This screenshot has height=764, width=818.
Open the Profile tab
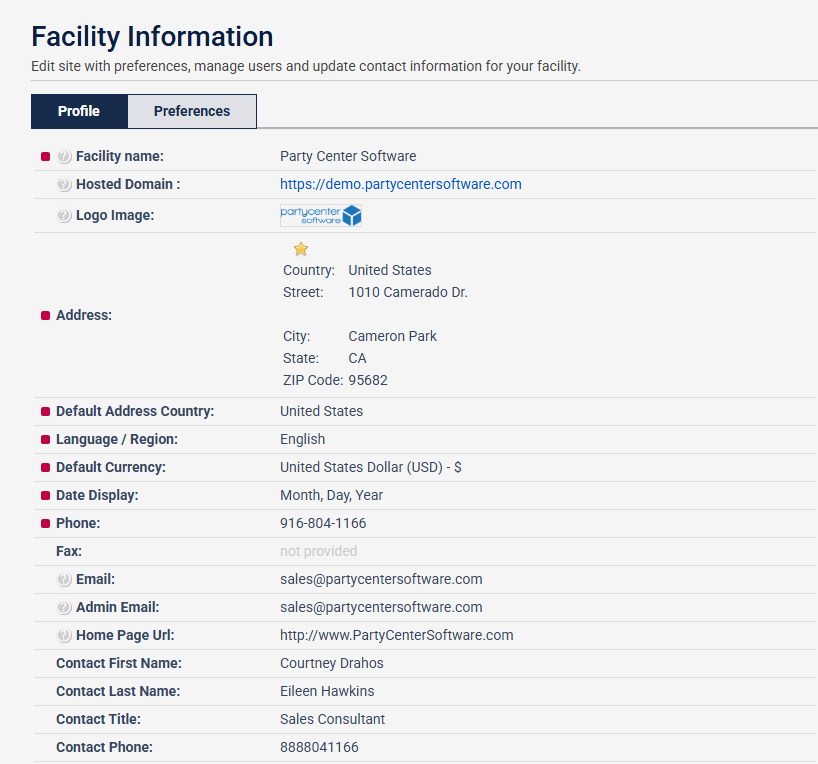point(79,111)
